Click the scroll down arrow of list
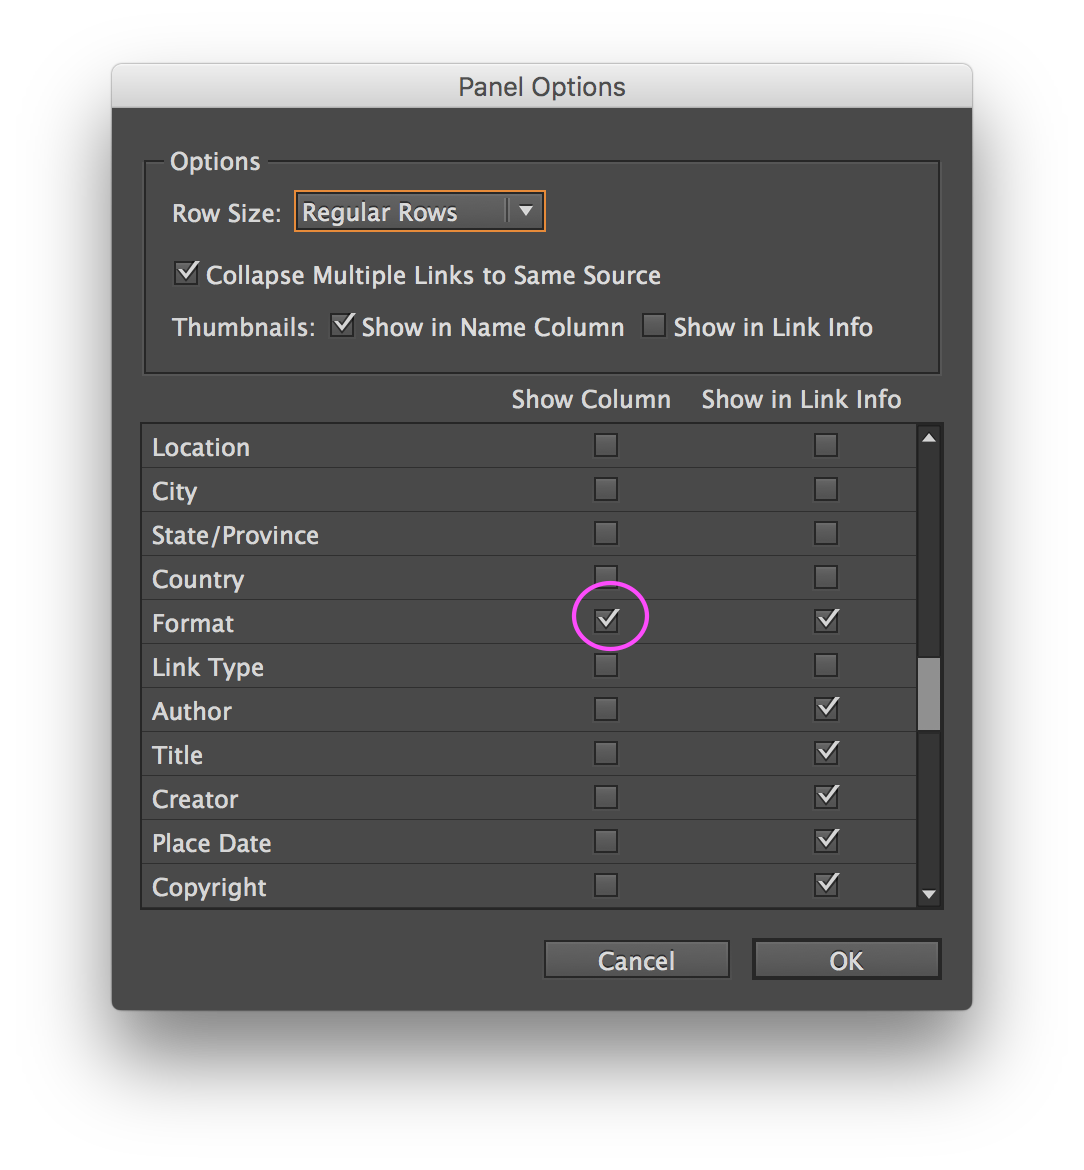The width and height of the screenshot is (1084, 1170). click(x=929, y=894)
